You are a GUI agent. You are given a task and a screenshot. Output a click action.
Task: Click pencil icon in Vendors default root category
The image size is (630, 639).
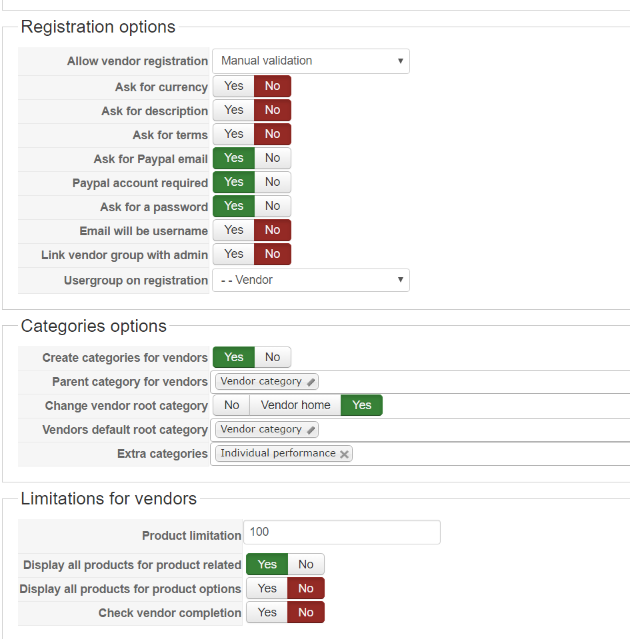[311, 430]
